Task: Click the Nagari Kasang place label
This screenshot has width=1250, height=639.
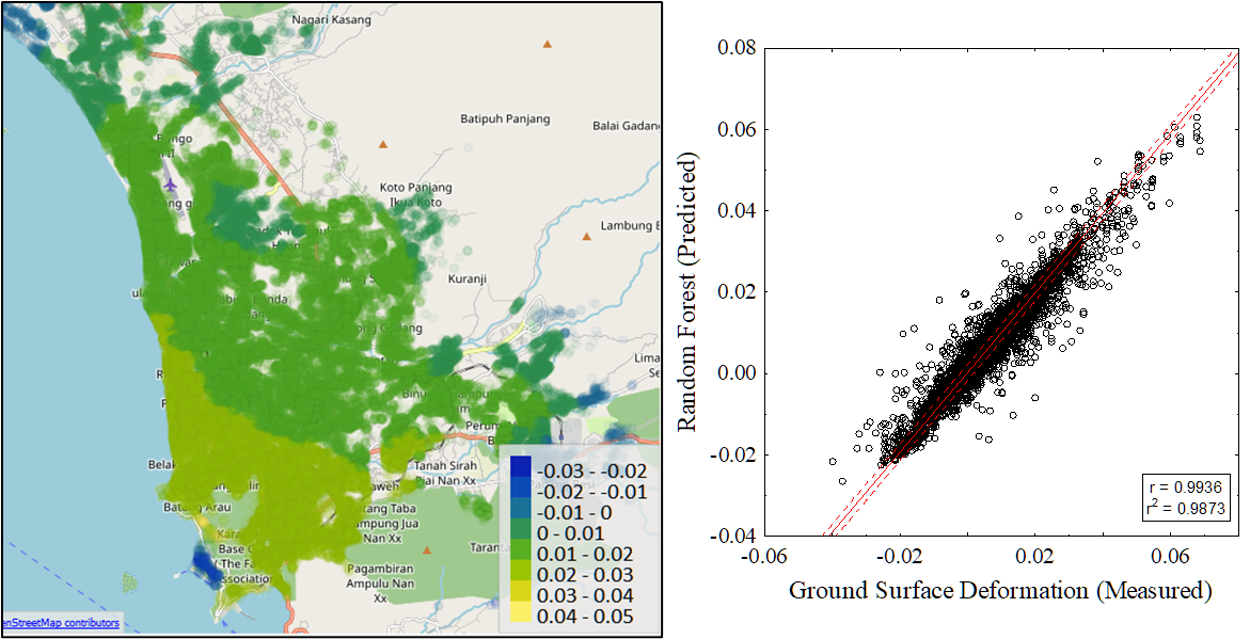Action: (331, 19)
